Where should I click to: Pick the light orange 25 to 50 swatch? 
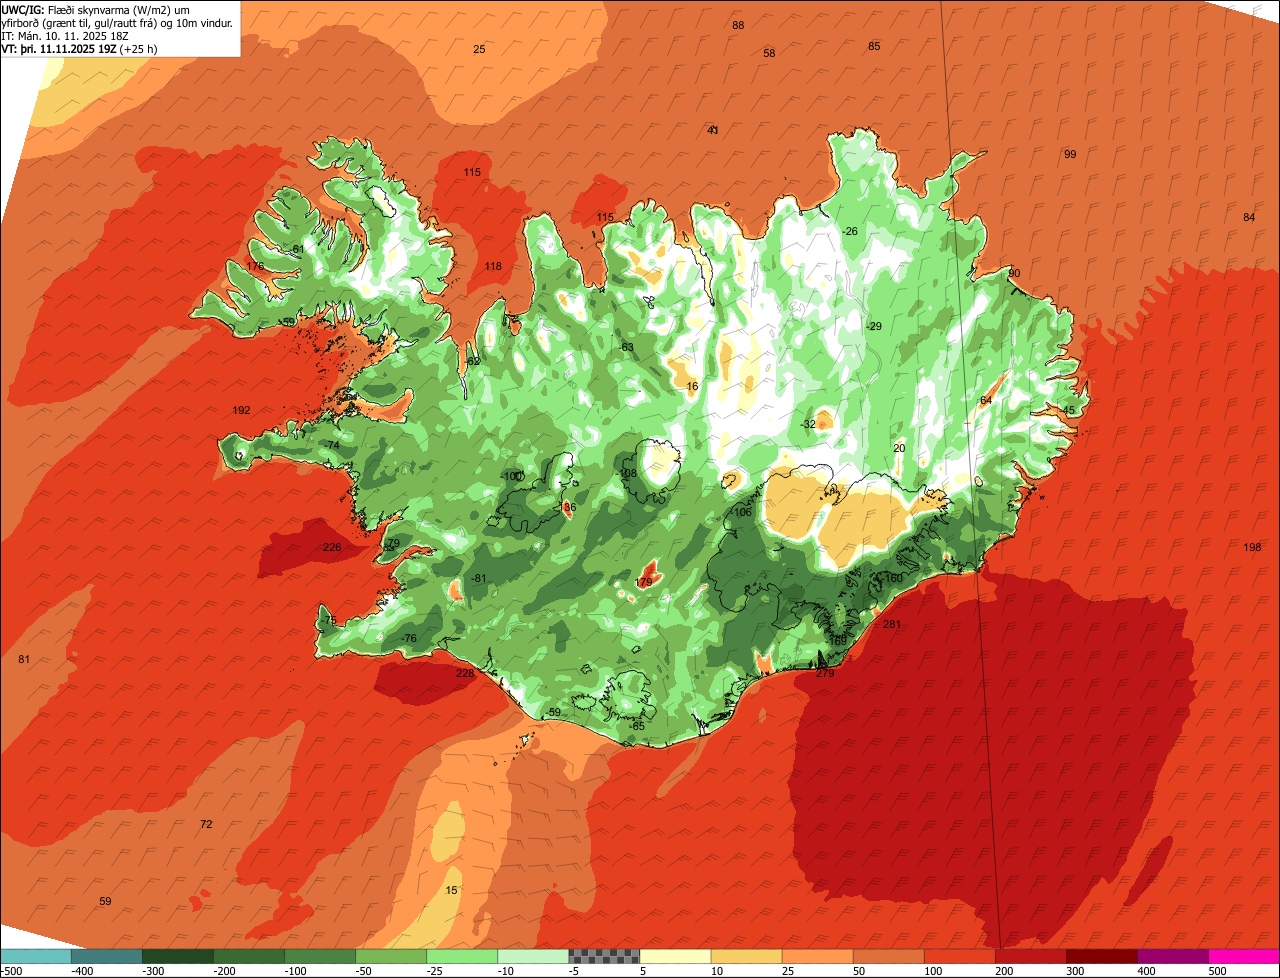(x=817, y=956)
